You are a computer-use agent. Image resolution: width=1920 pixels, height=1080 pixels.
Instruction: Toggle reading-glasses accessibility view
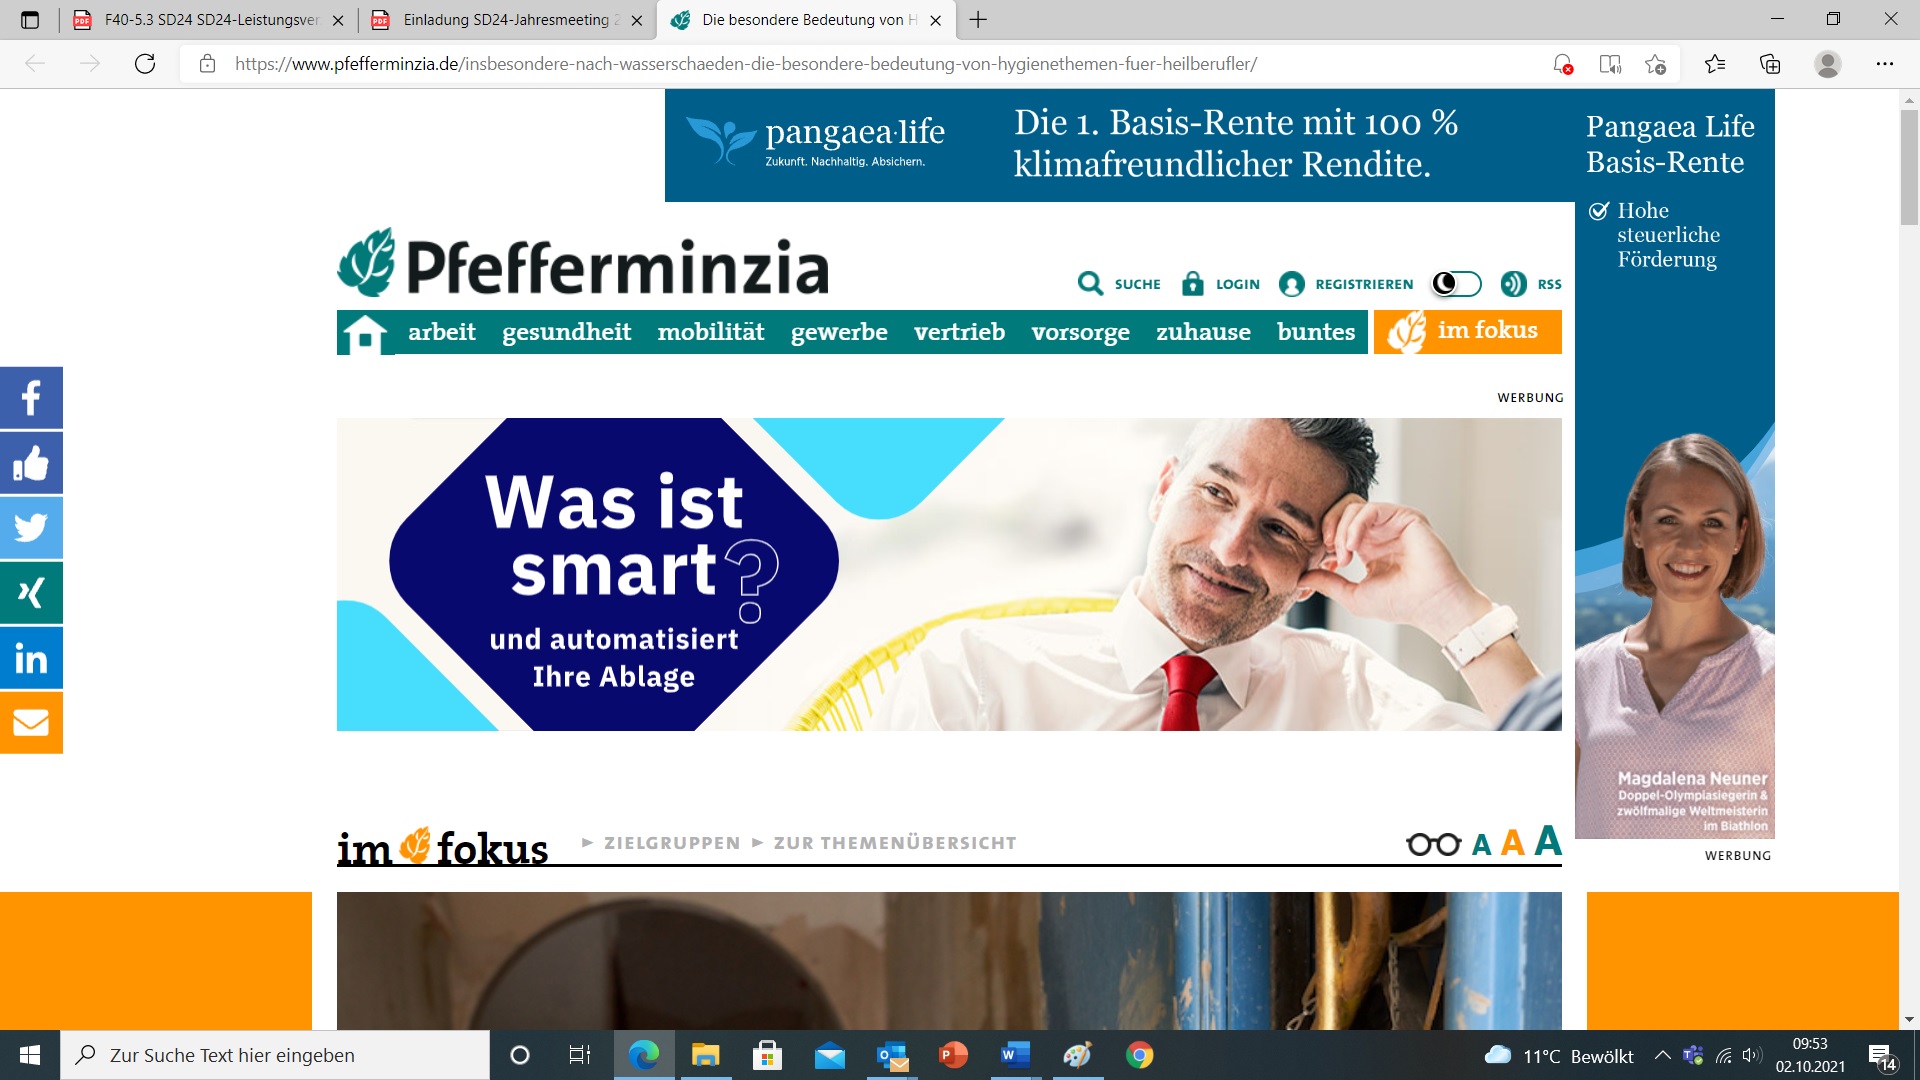(1433, 844)
